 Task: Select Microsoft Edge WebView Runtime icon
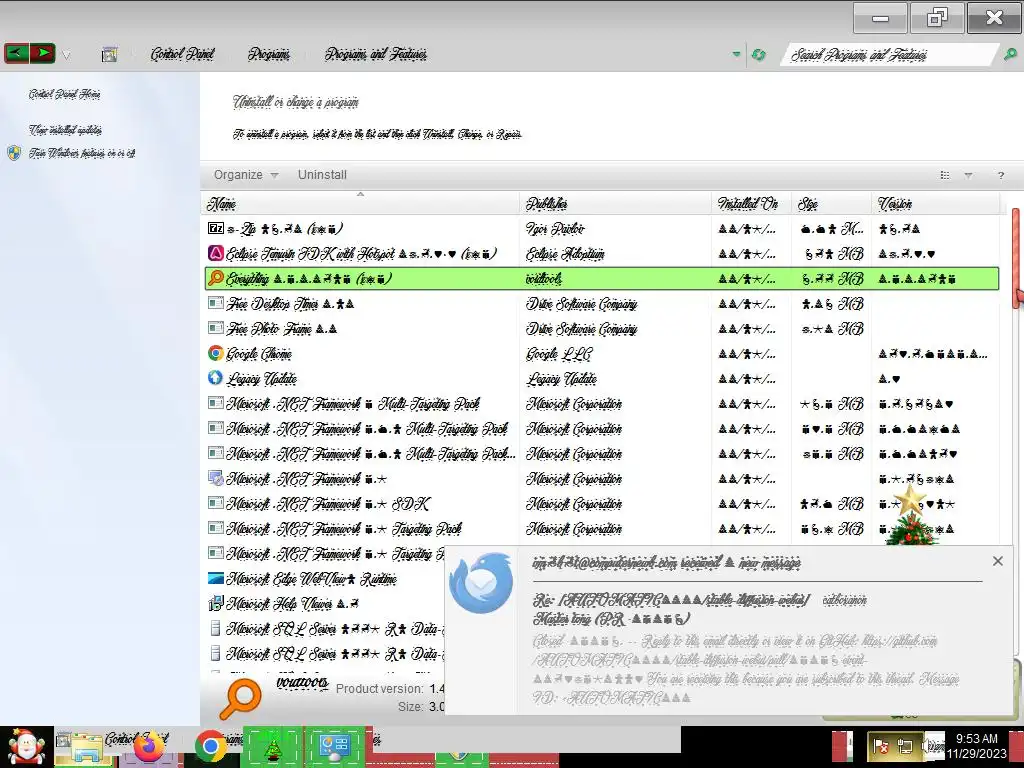click(216, 578)
